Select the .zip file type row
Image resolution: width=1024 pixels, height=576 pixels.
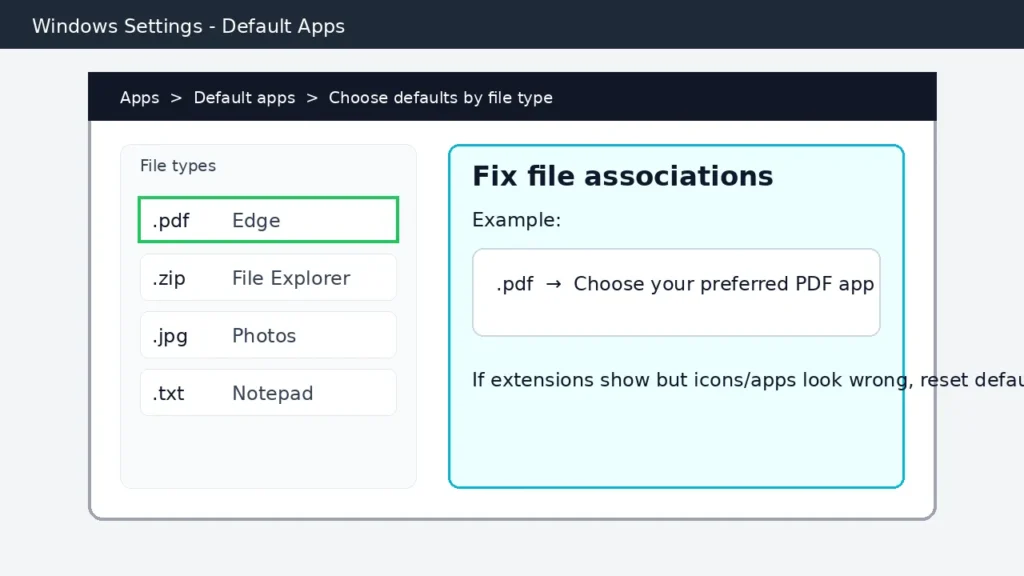point(170,277)
